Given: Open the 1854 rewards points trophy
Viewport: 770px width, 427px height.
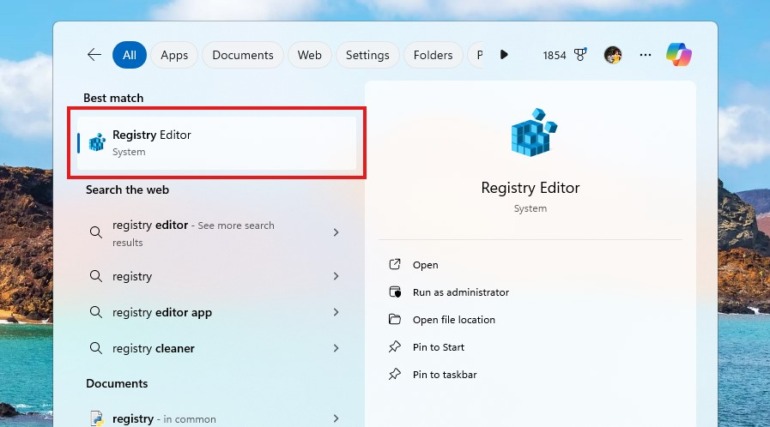Looking at the screenshot, I should click(x=565, y=55).
